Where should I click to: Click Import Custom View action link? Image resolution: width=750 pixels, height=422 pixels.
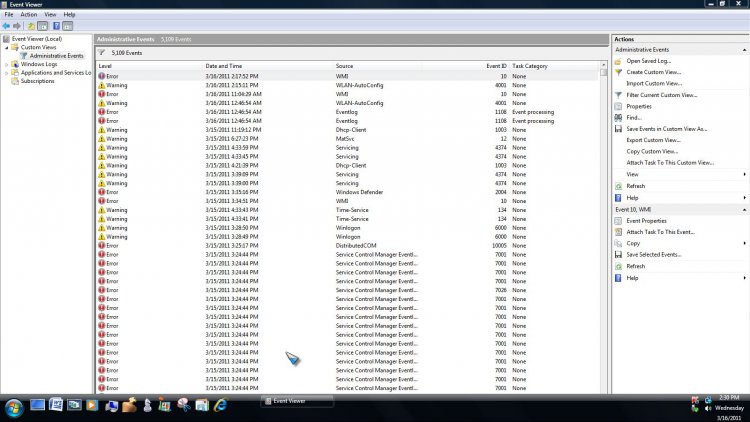pyautogui.click(x=654, y=84)
